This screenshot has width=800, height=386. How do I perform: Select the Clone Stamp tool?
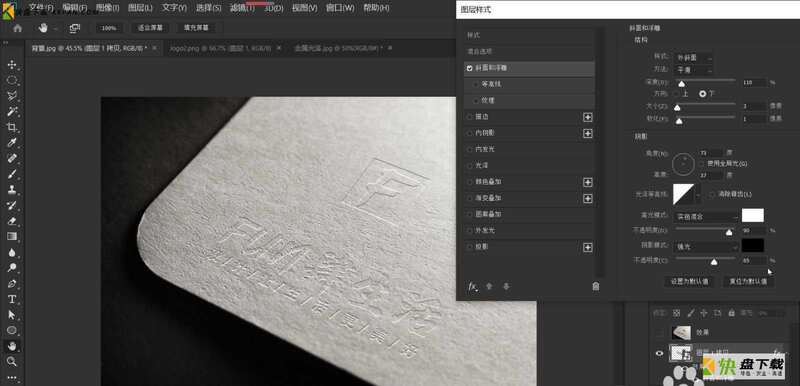click(12, 189)
